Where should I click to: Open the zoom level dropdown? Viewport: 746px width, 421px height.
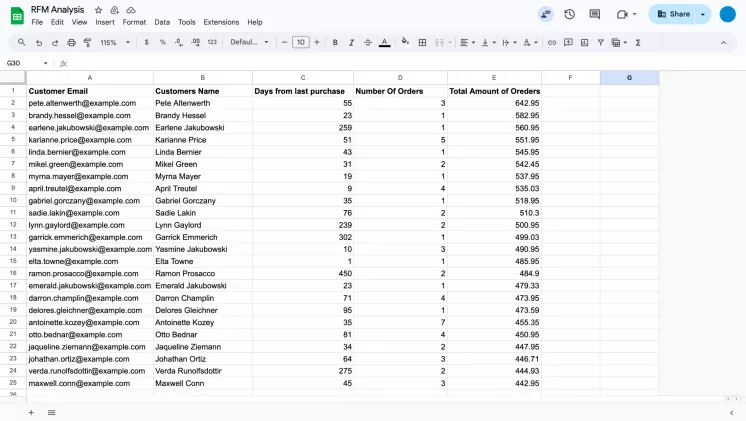[113, 43]
